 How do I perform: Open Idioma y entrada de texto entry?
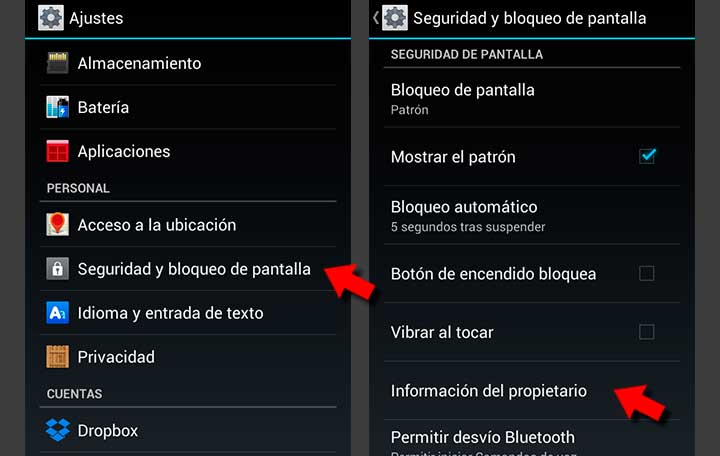188,313
